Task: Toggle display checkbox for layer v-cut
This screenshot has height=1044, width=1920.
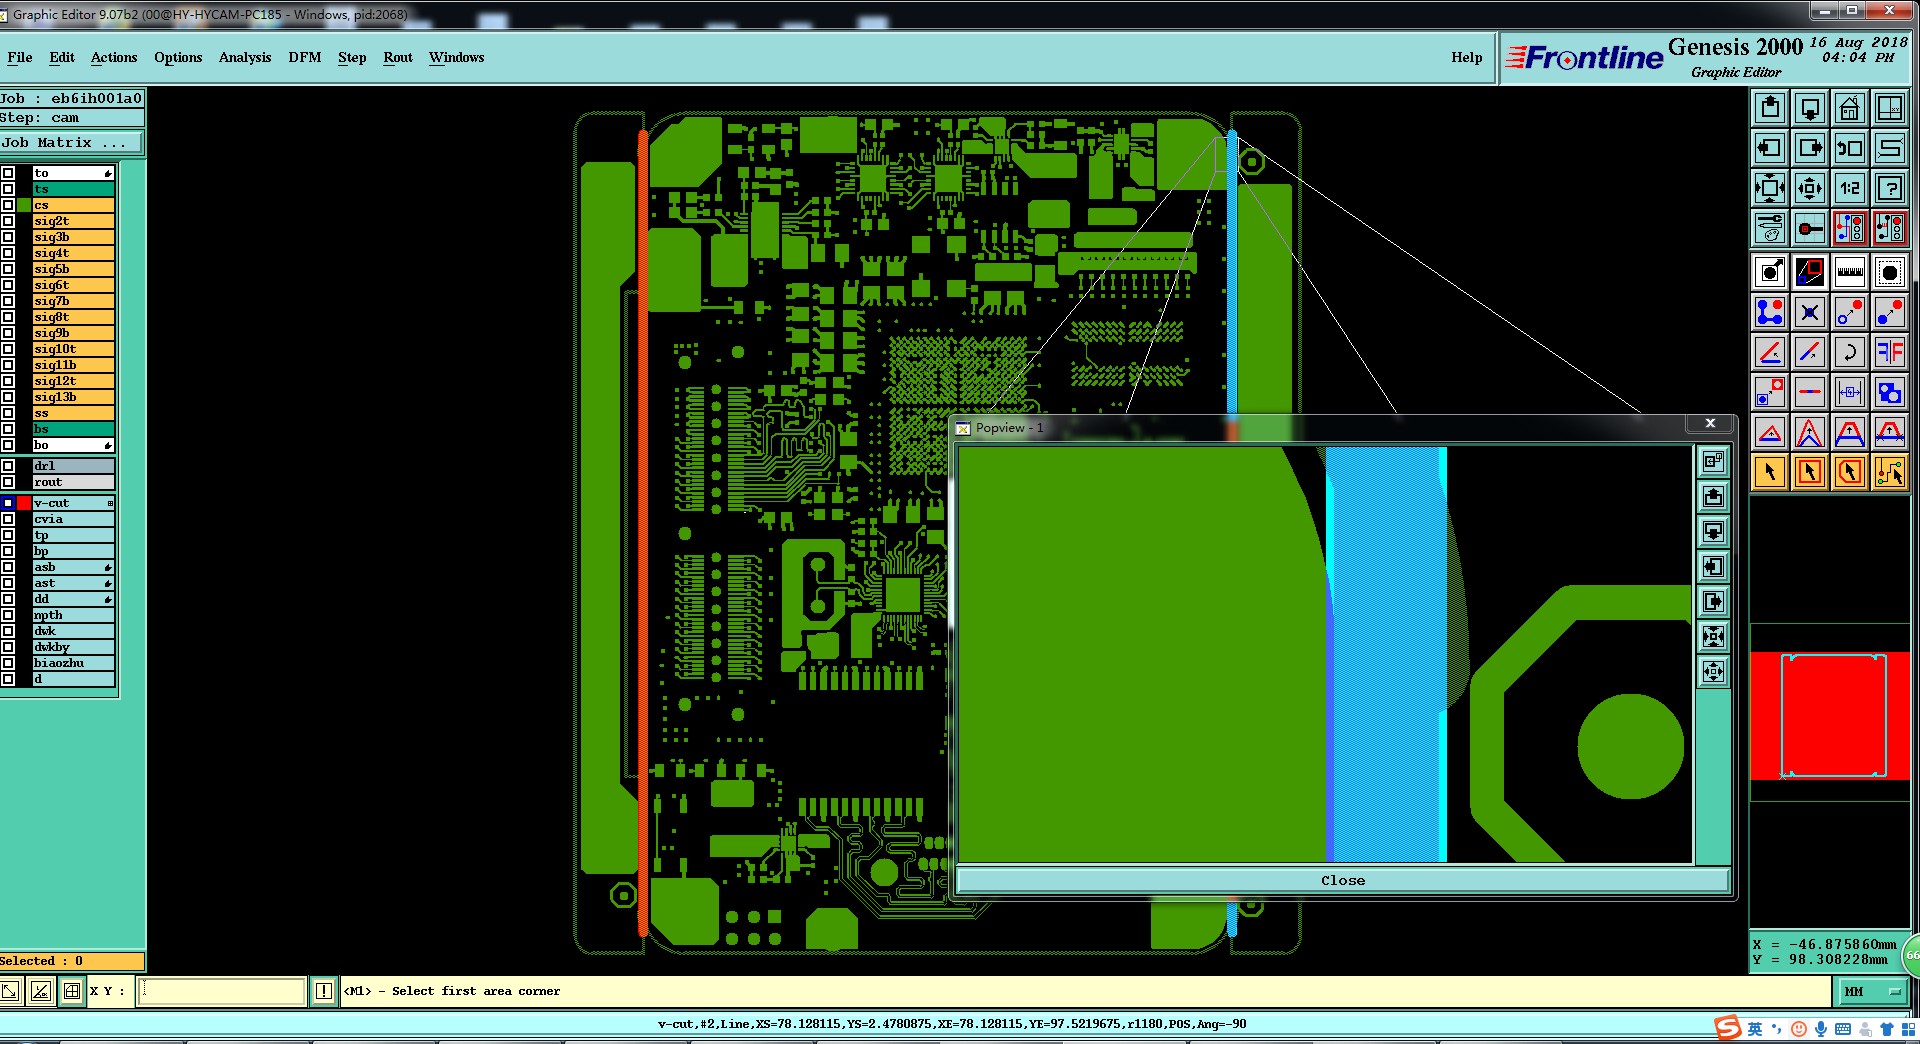Action: click(x=8, y=503)
